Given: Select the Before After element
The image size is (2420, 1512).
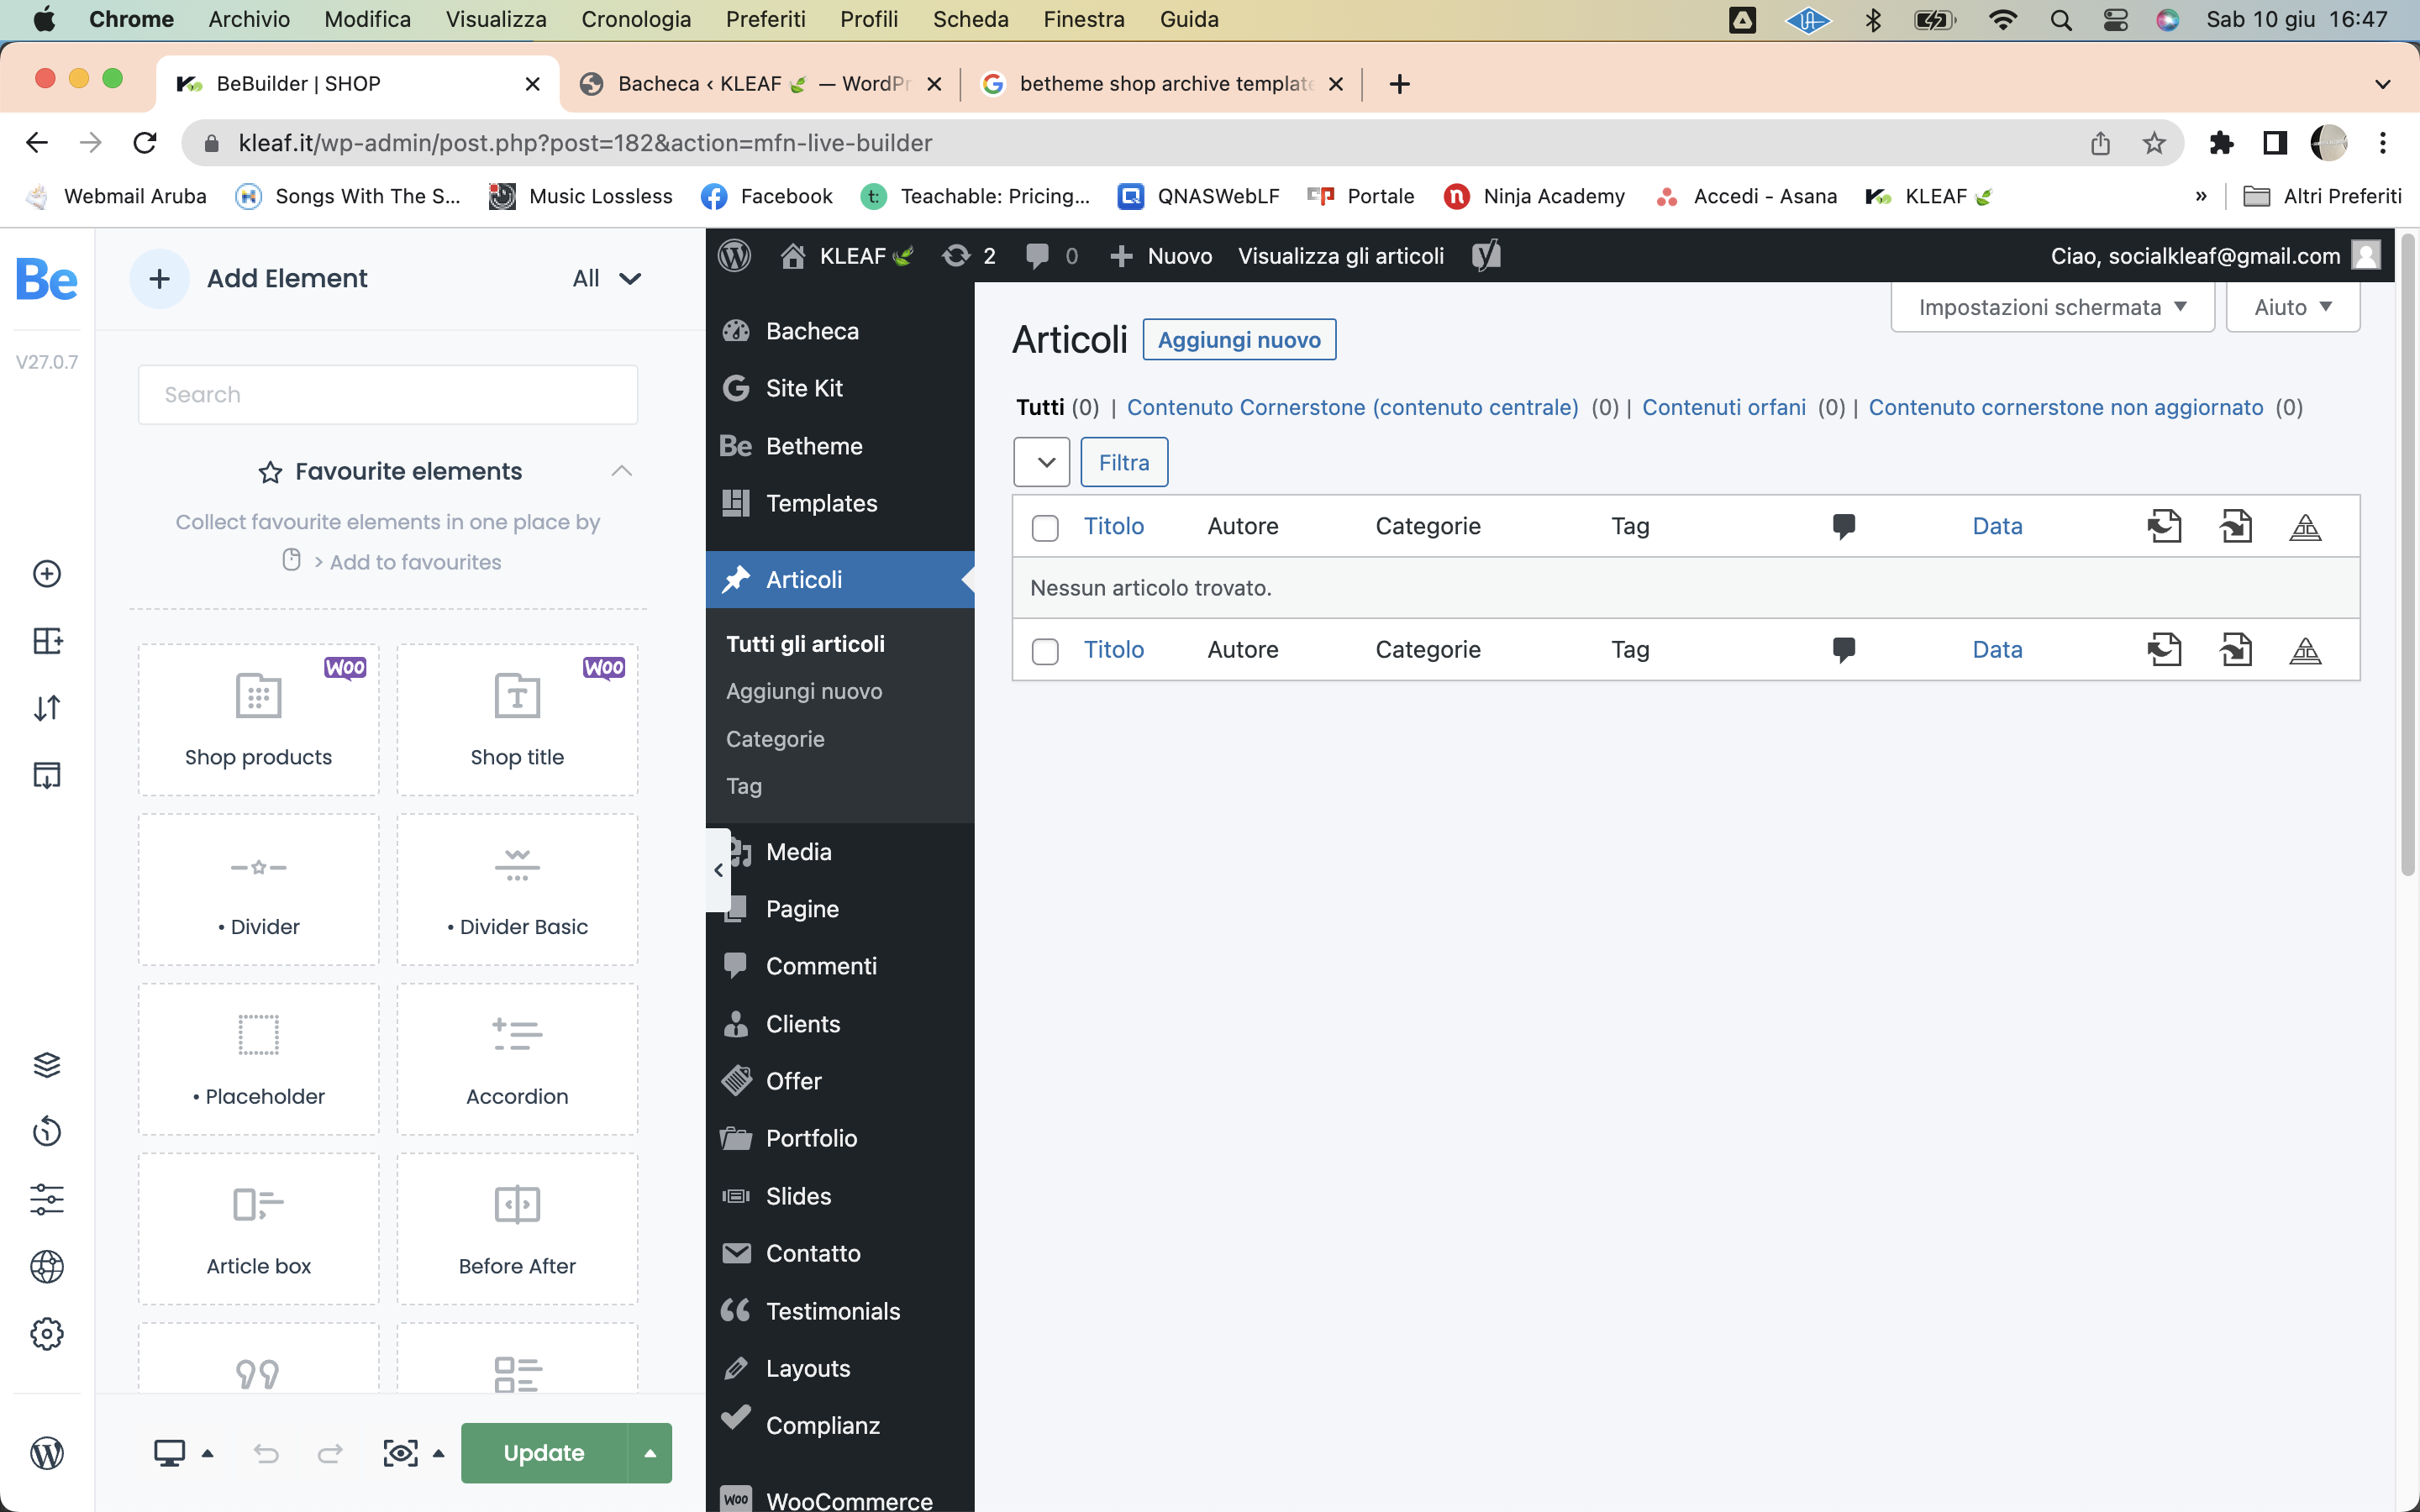Looking at the screenshot, I should pyautogui.click(x=517, y=1230).
